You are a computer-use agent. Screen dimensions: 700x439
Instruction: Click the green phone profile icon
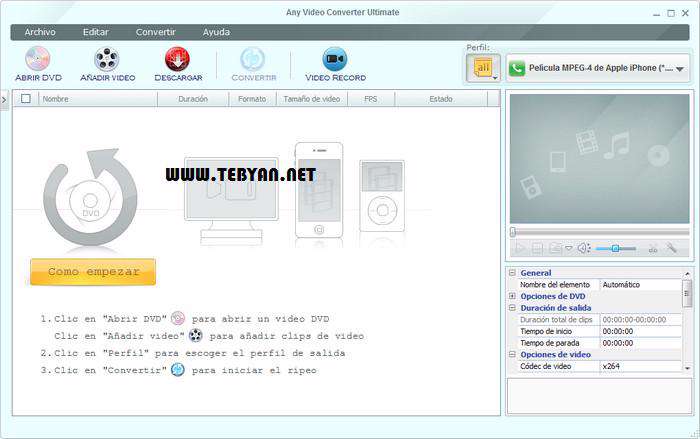517,69
